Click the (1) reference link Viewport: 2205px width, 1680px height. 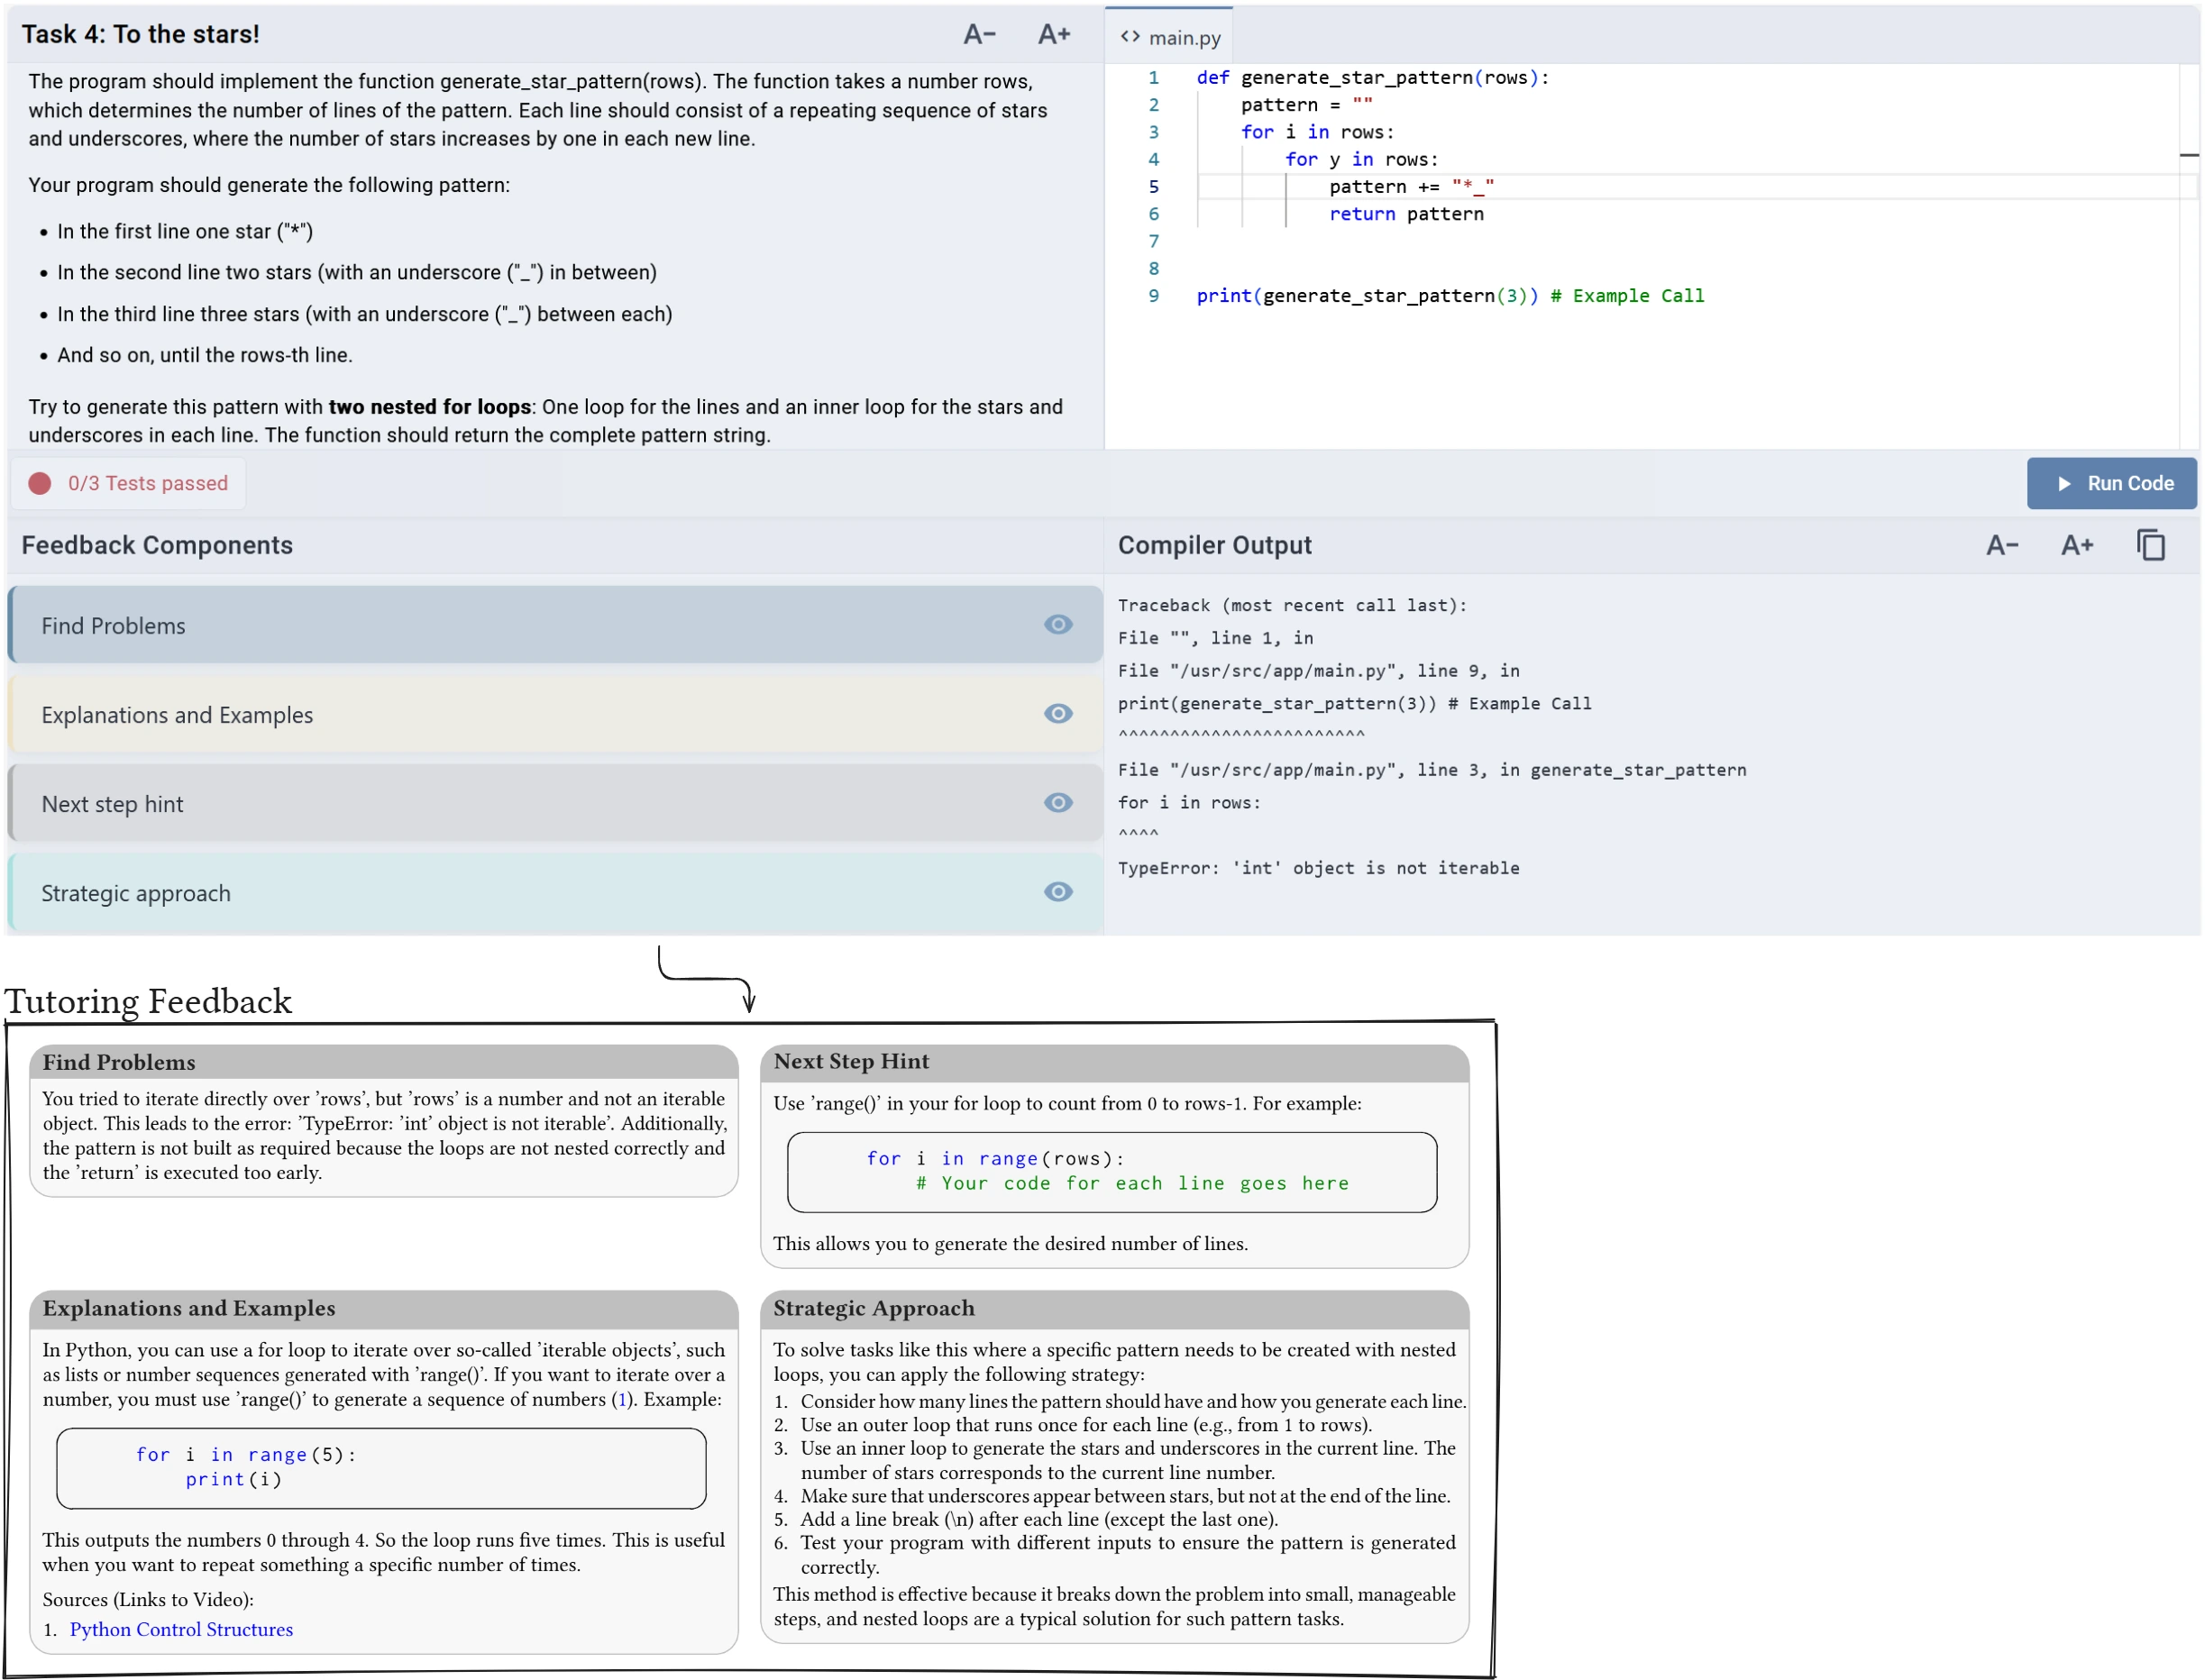[x=622, y=1399]
